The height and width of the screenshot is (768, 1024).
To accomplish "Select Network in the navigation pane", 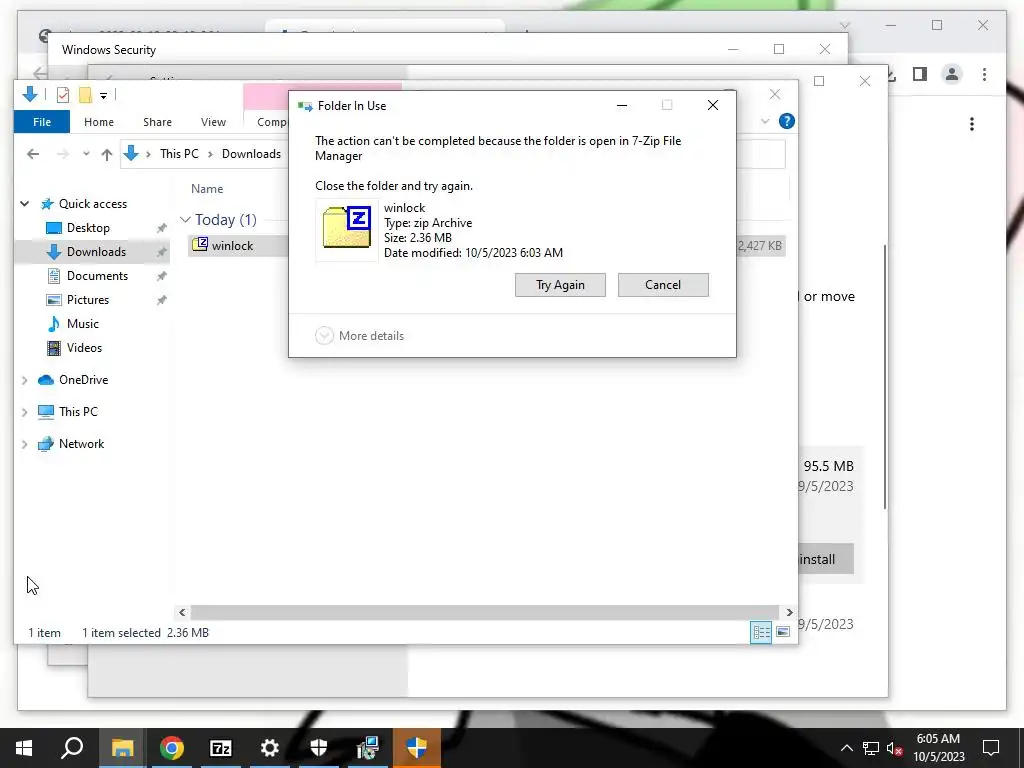I will click(x=81, y=444).
